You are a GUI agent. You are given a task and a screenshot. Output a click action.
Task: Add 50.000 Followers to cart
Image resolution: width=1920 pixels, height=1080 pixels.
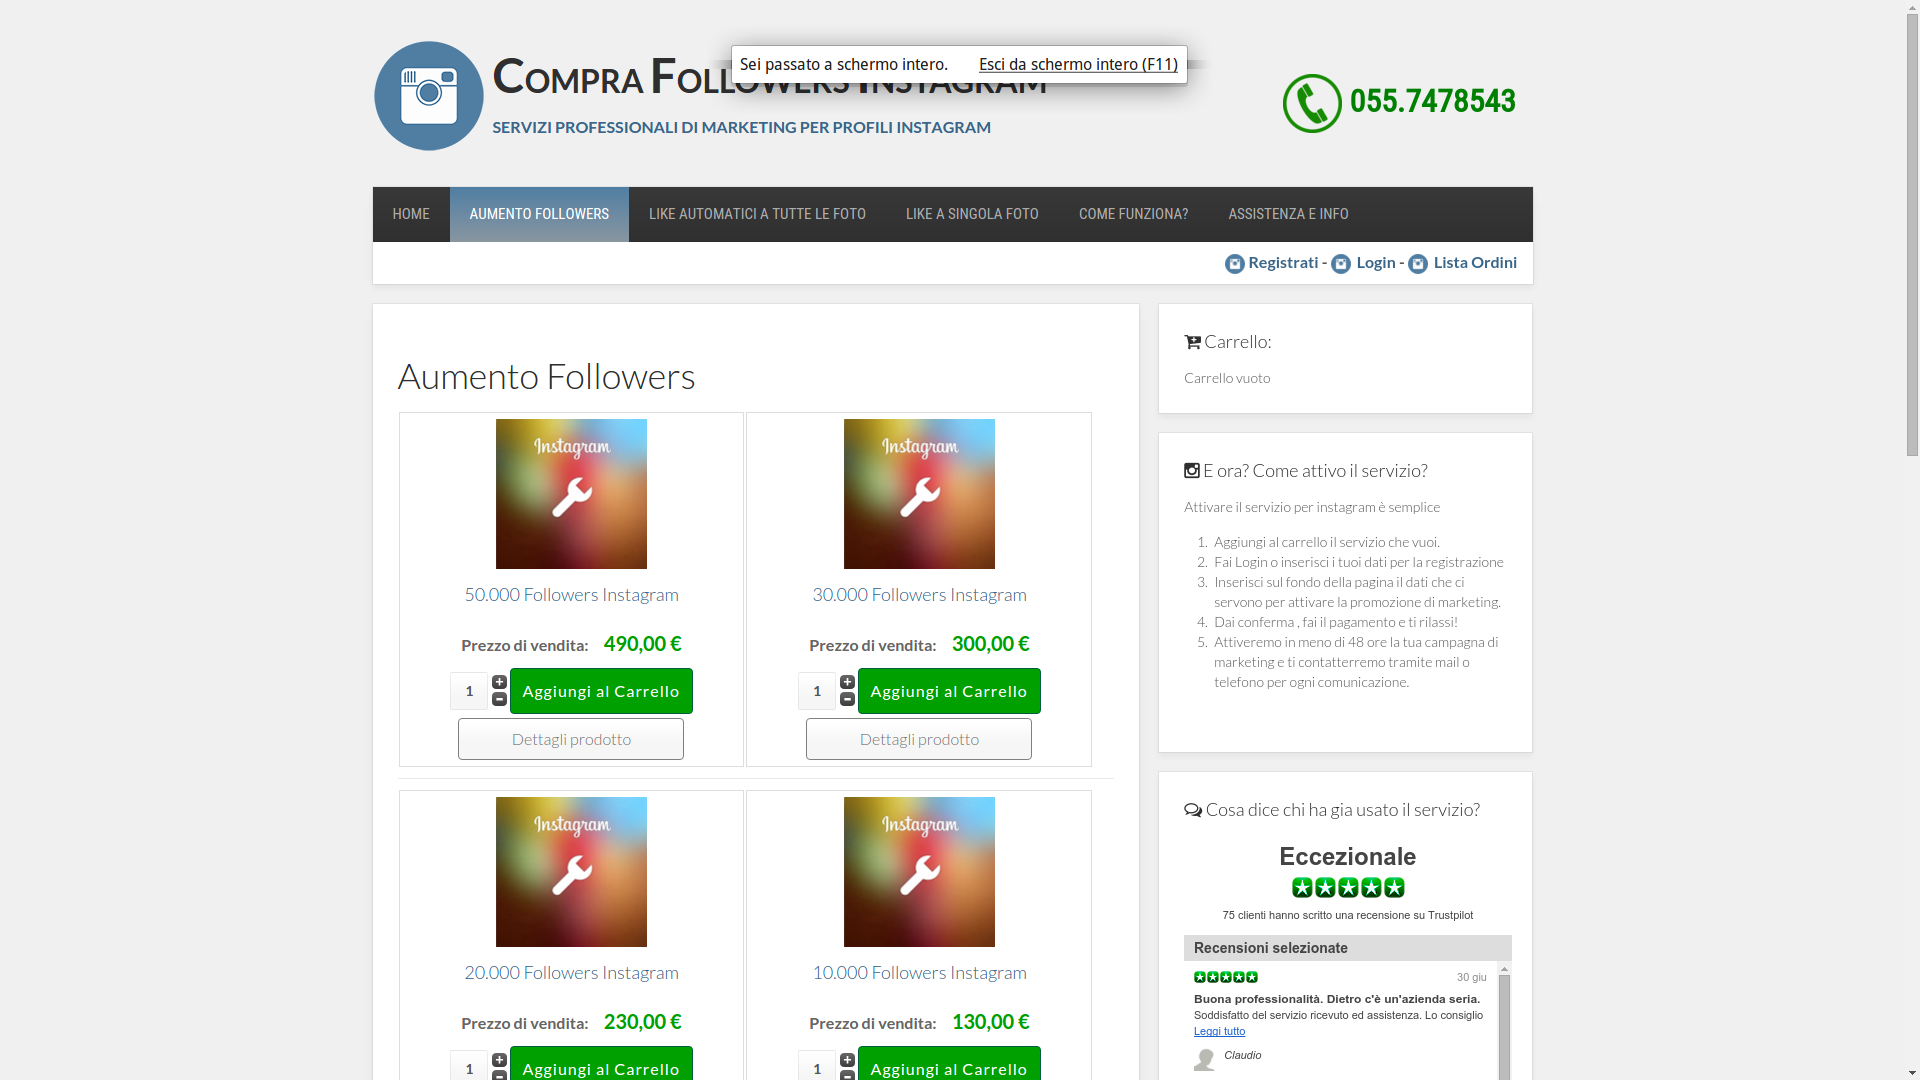(601, 691)
